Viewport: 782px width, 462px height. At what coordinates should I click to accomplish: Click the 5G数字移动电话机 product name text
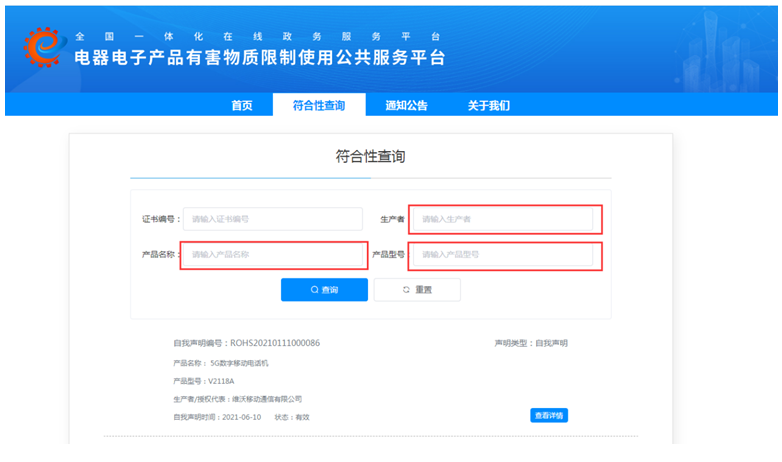click(x=239, y=363)
